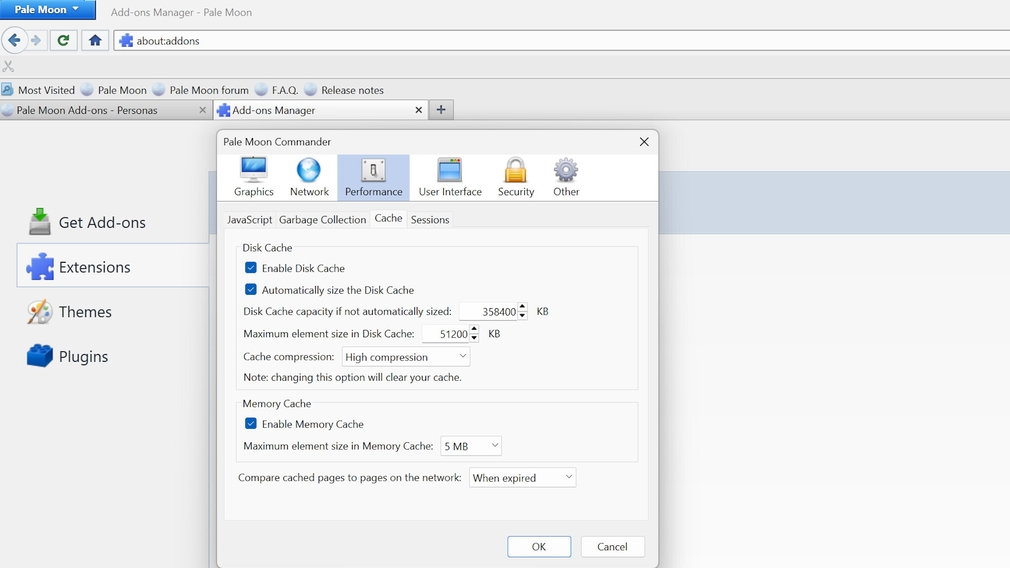The image size is (1010, 568).
Task: Open the User Interface settings category
Action: tap(450, 177)
